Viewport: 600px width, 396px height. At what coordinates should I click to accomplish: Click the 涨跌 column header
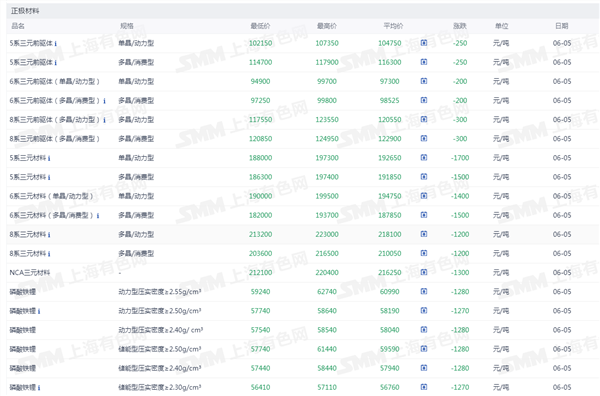pyautogui.click(x=460, y=26)
